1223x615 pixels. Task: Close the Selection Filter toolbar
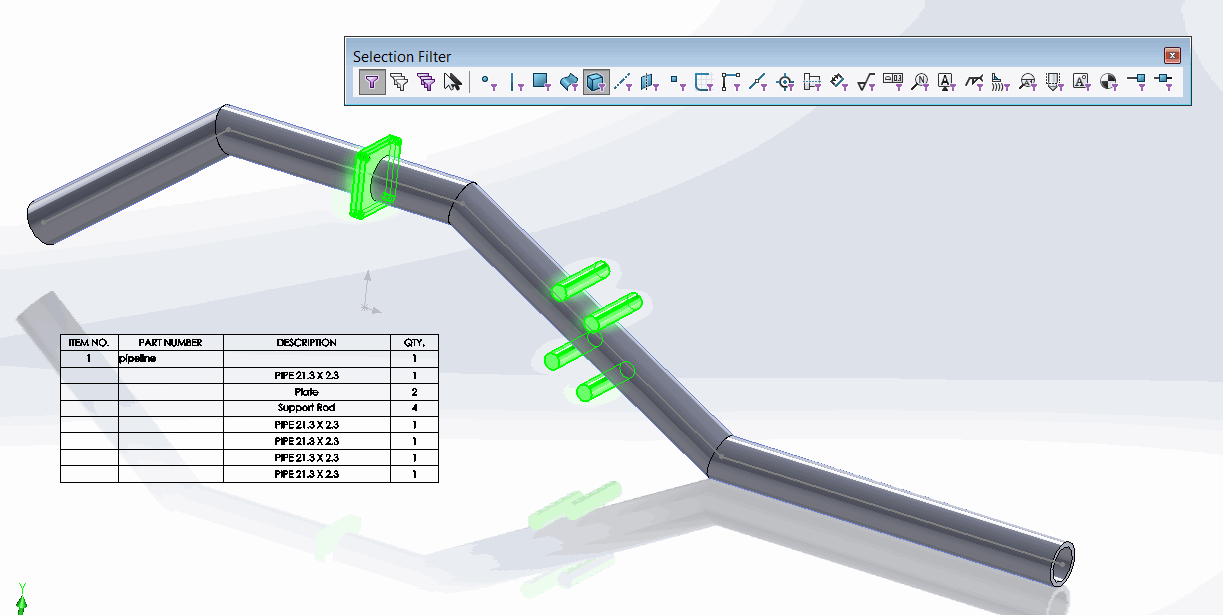(x=1173, y=56)
